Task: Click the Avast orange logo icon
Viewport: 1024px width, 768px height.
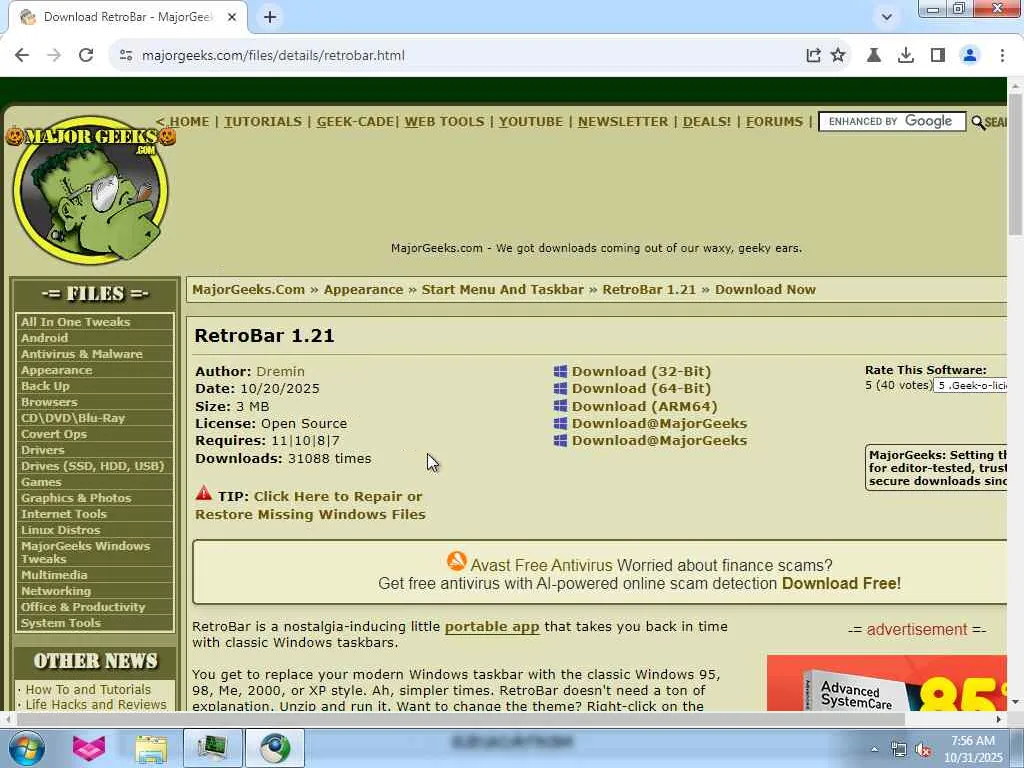Action: [456, 561]
